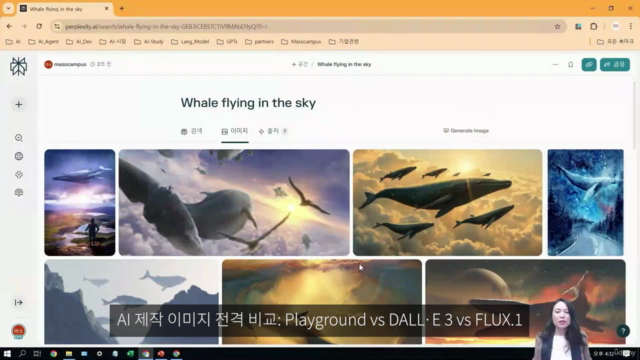Viewport: 640px width, 360px height.
Task: View site information icon
Action: (57, 27)
